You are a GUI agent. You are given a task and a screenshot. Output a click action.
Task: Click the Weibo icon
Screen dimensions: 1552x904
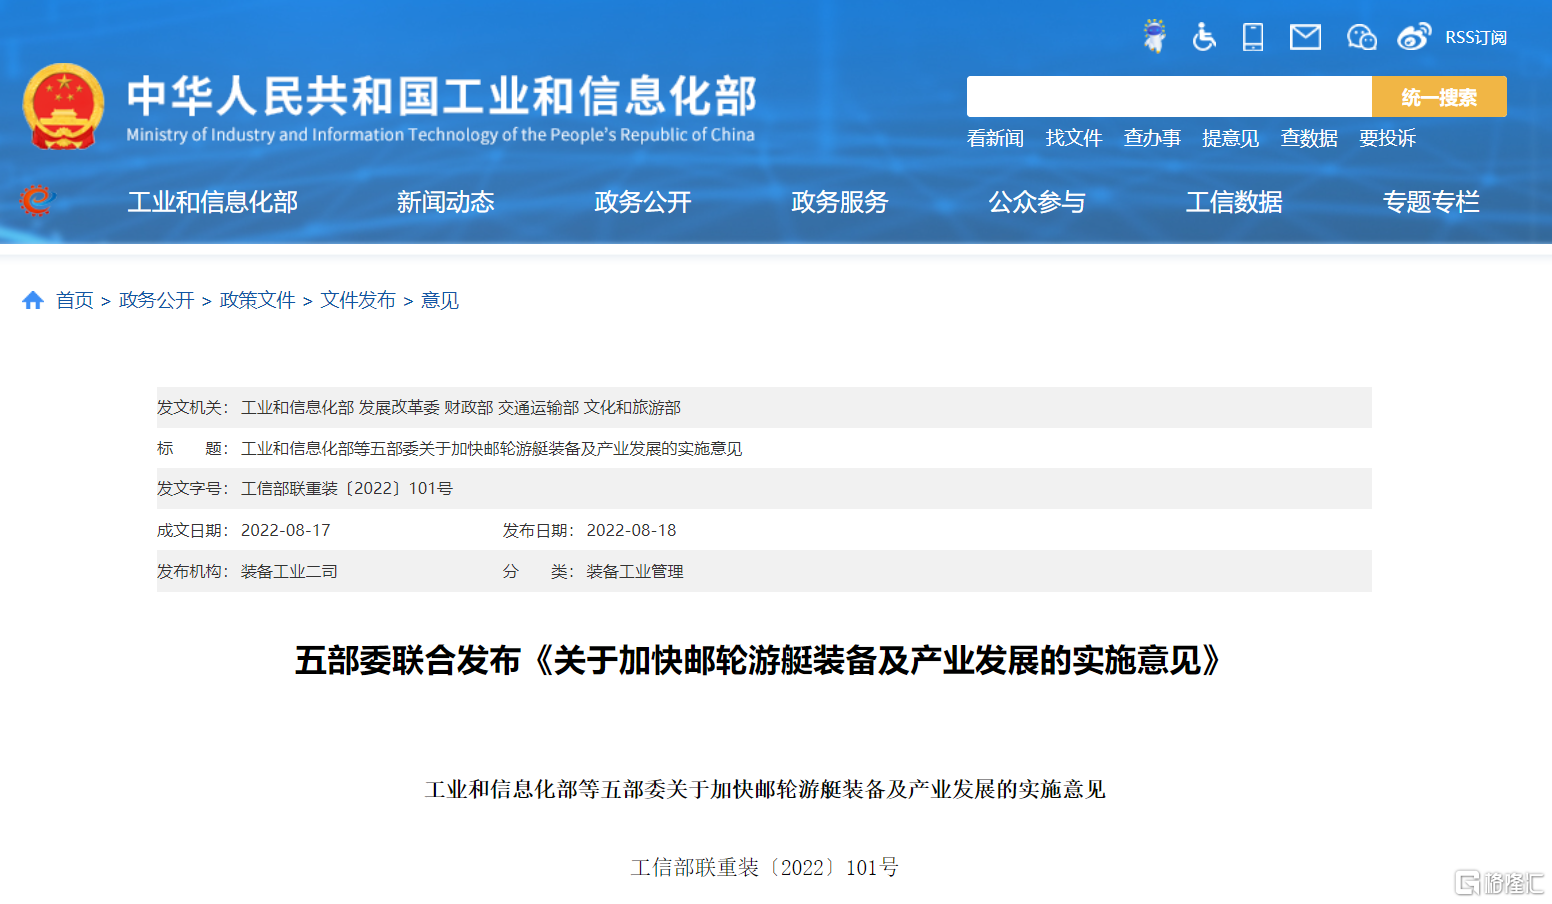(x=1414, y=37)
